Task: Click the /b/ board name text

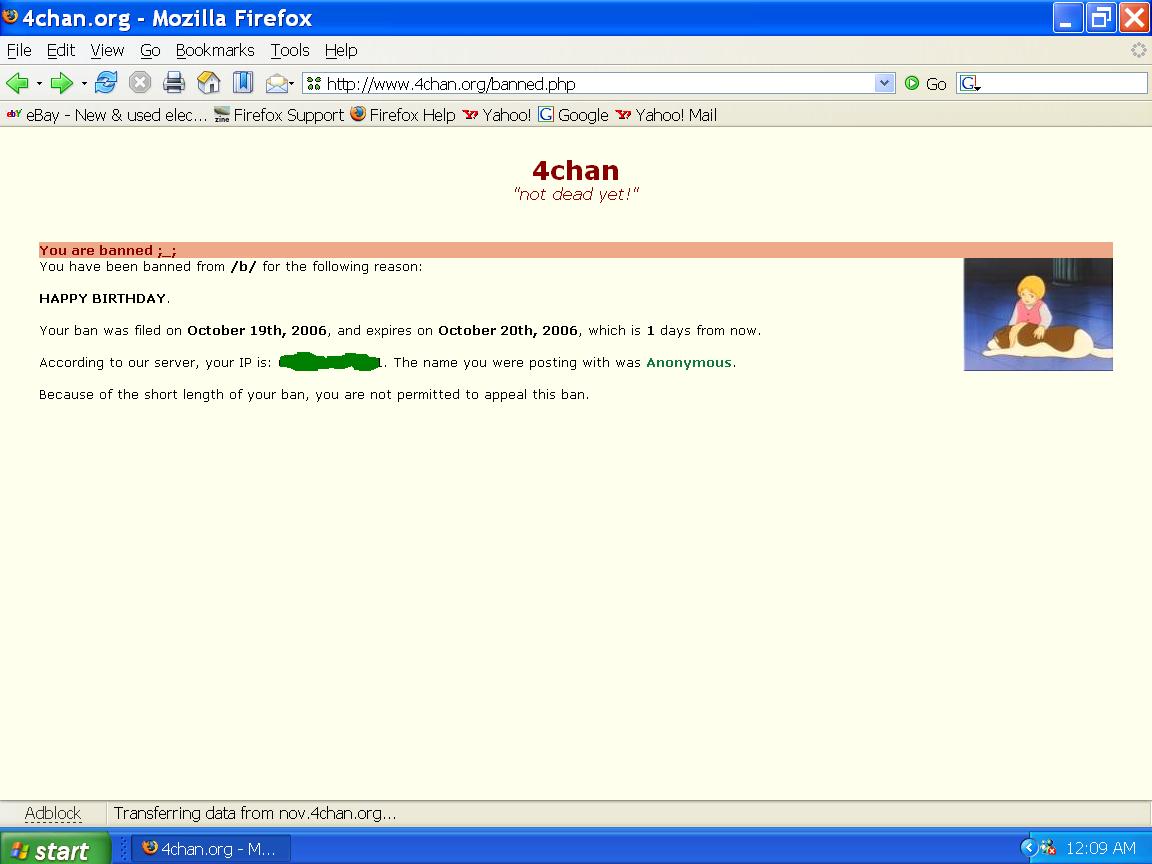Action: click(x=243, y=267)
